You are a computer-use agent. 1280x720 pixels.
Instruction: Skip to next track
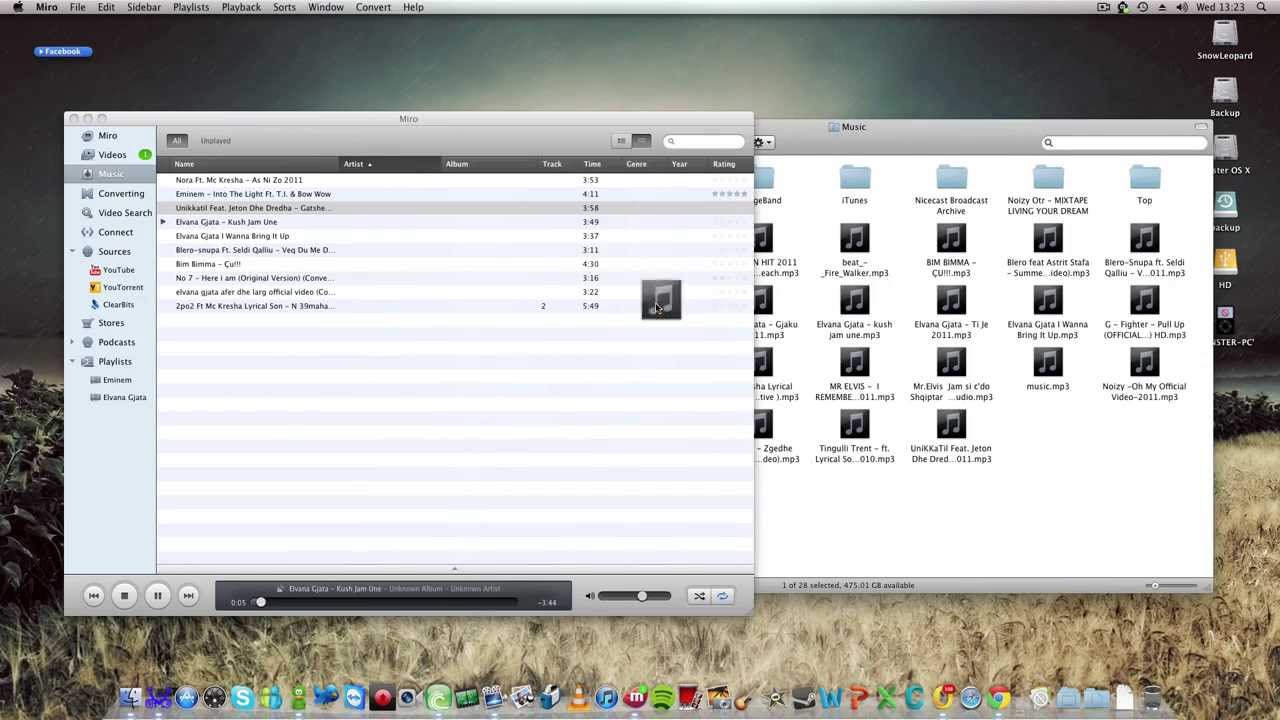point(187,596)
